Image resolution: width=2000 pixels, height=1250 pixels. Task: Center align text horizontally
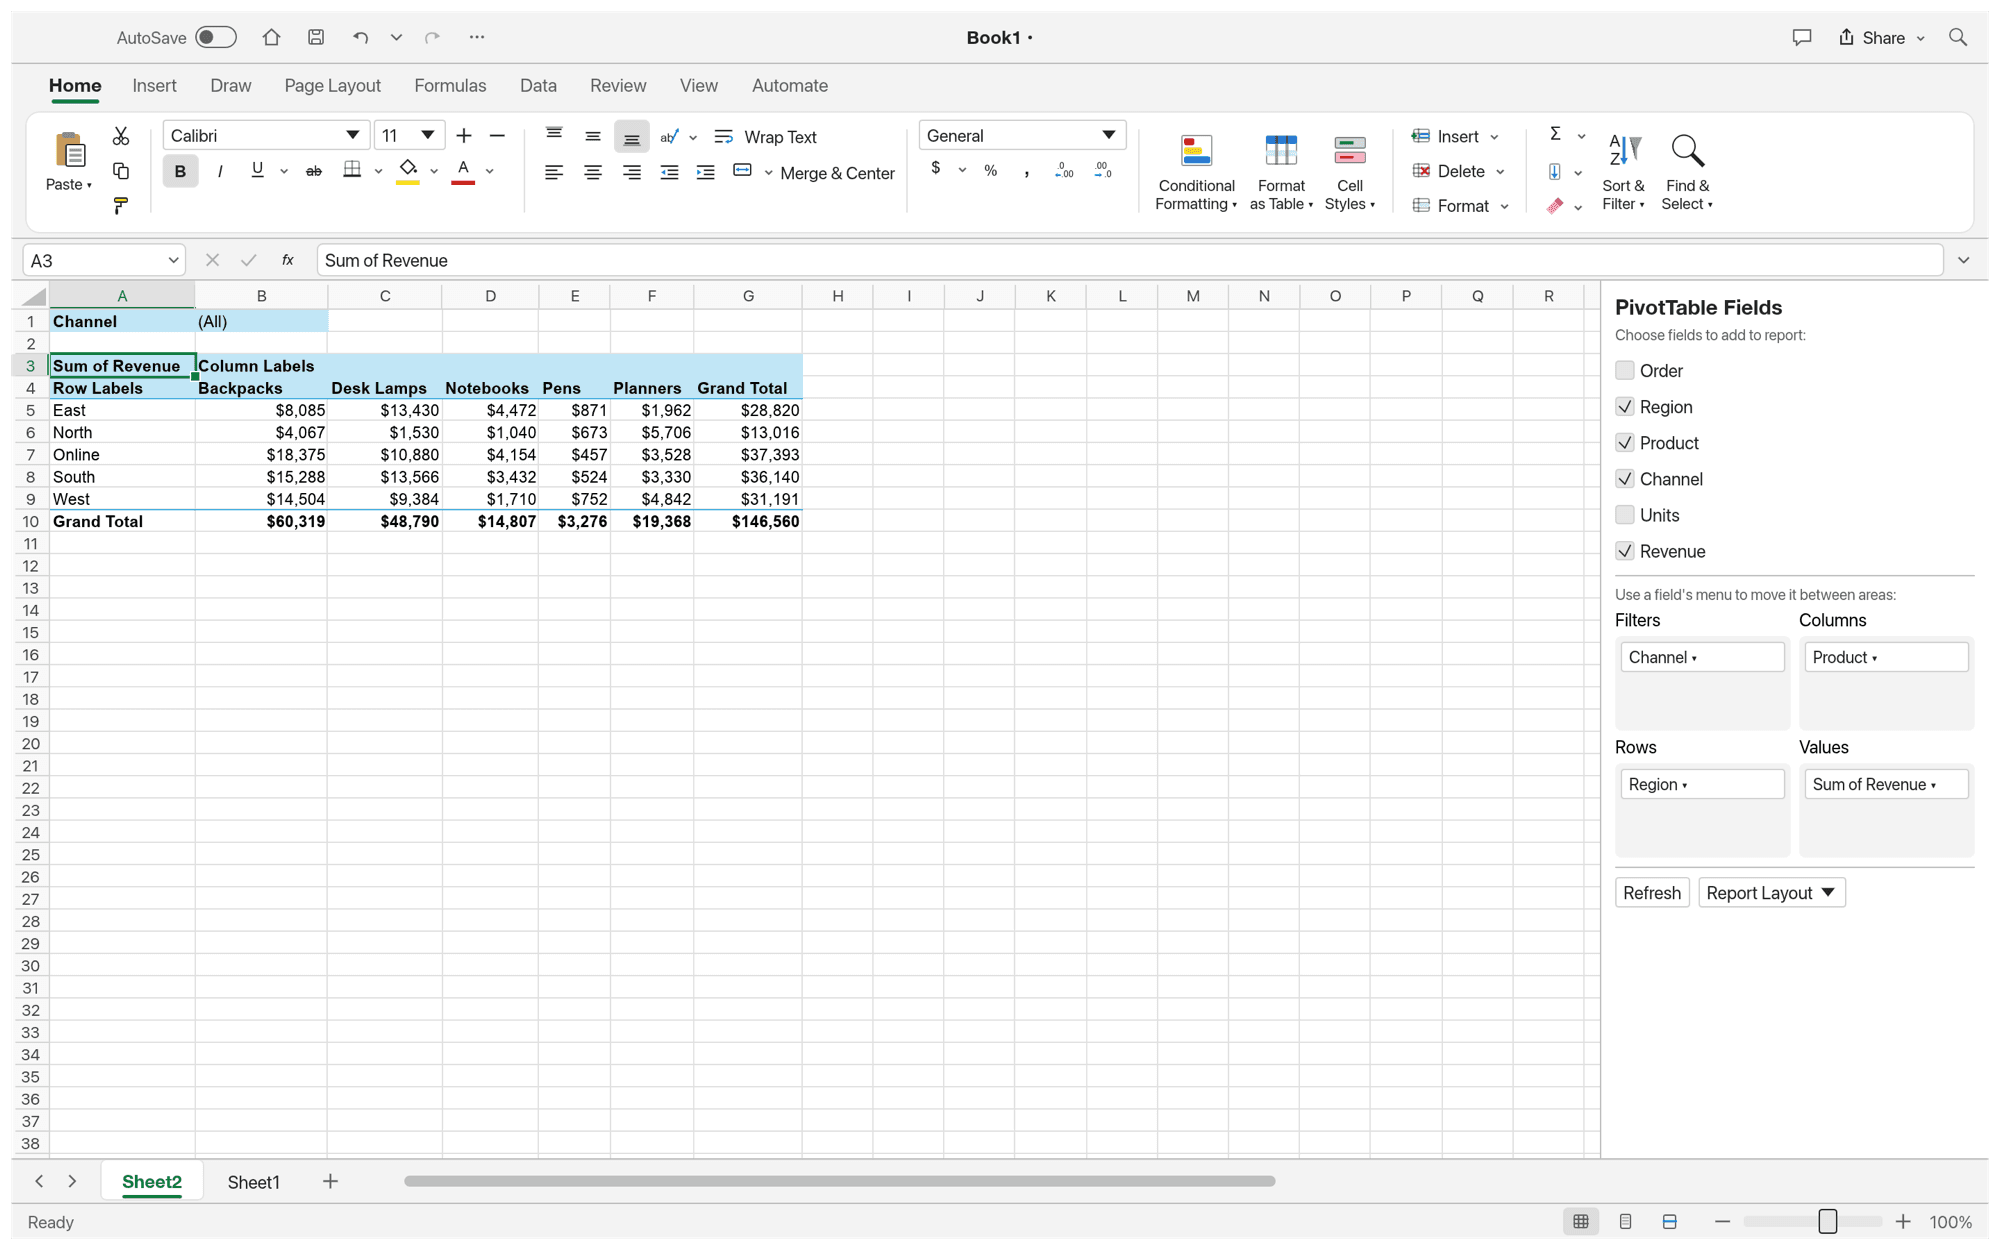[593, 172]
